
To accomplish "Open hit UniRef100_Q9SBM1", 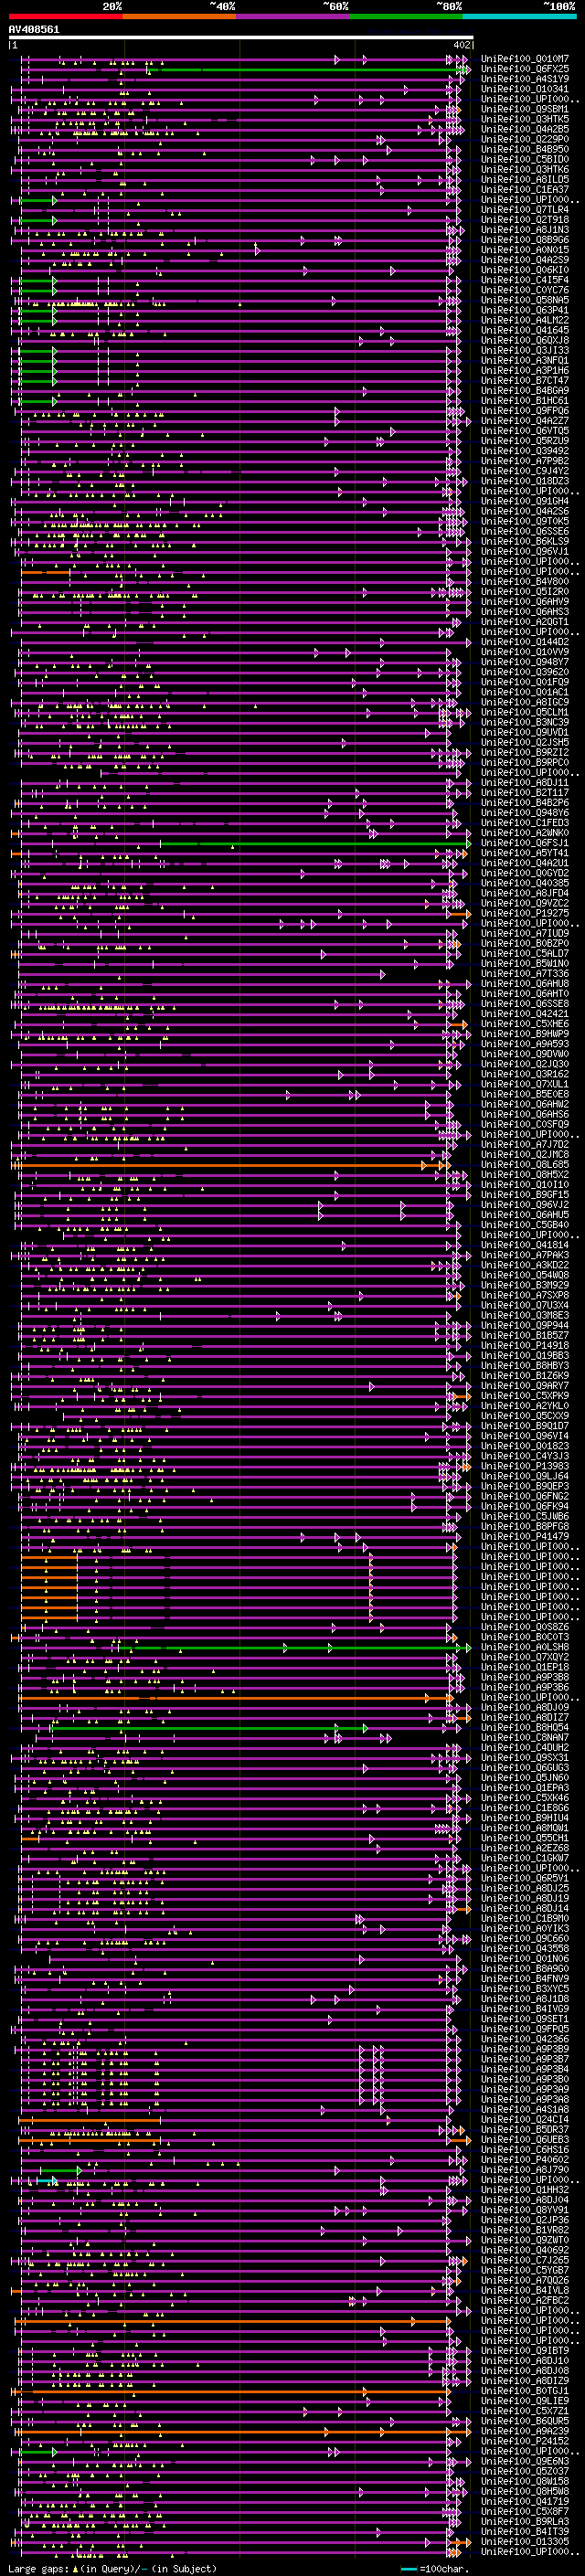I will click(x=524, y=109).
